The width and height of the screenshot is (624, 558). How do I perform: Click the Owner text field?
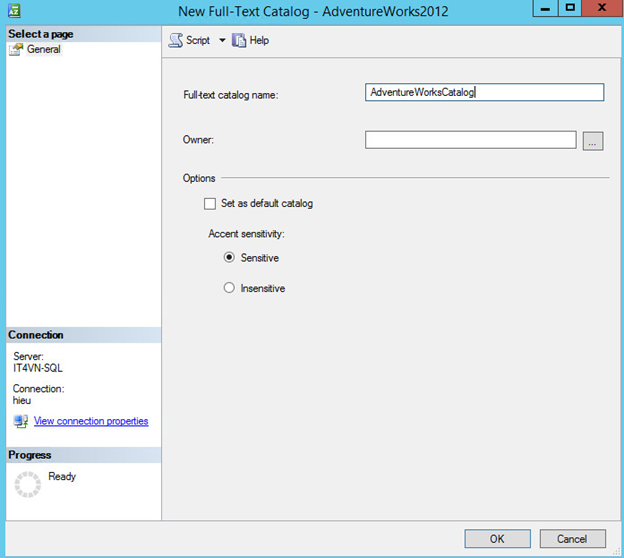tap(470, 140)
